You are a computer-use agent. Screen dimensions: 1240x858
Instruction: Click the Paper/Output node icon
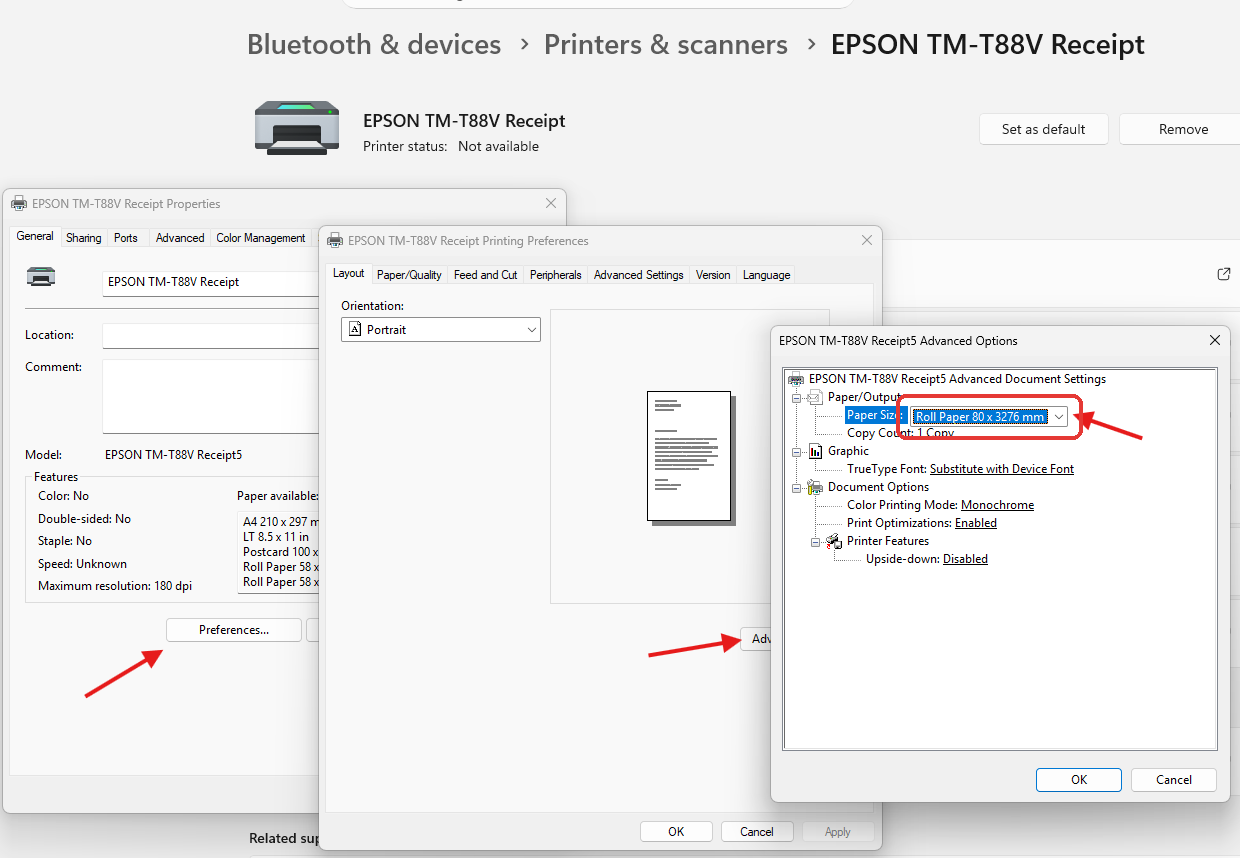click(814, 397)
